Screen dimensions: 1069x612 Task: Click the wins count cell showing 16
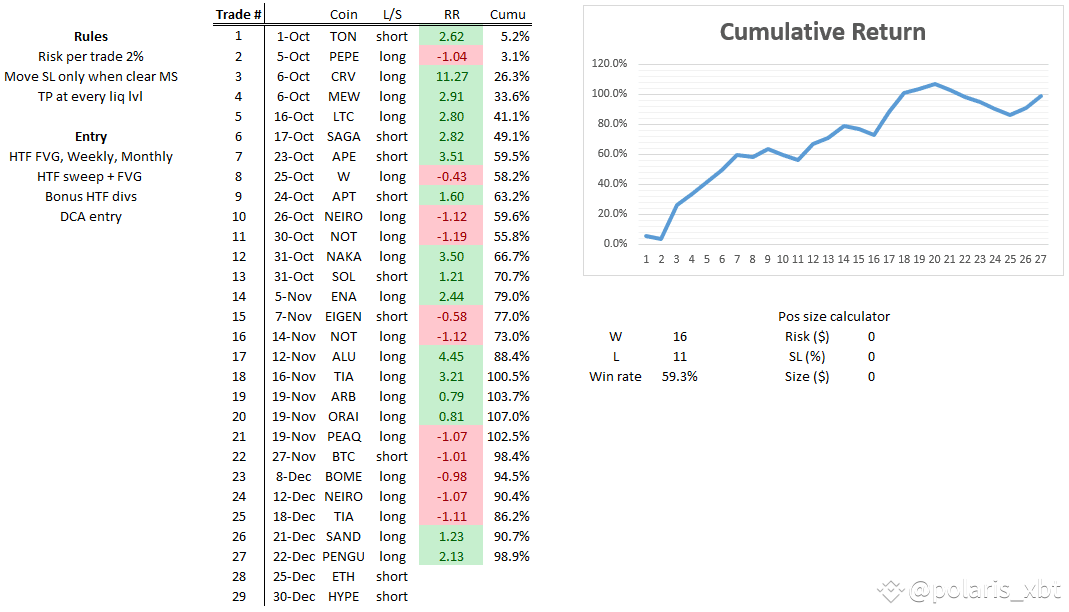(x=680, y=337)
